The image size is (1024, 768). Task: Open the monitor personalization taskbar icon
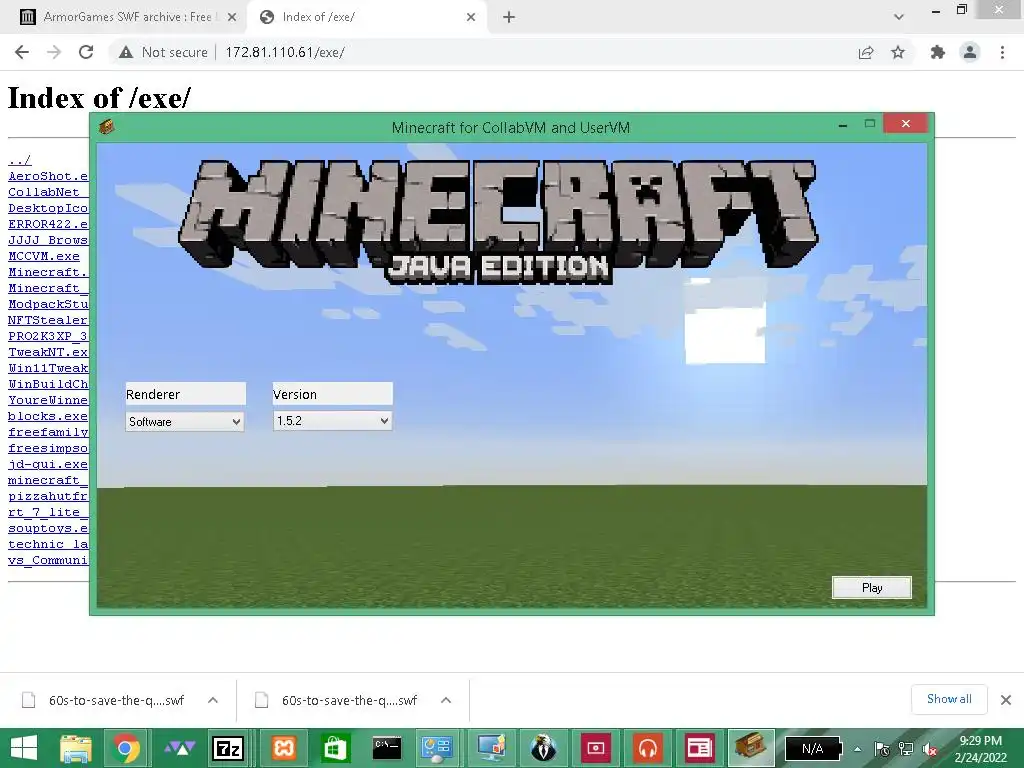click(491, 748)
